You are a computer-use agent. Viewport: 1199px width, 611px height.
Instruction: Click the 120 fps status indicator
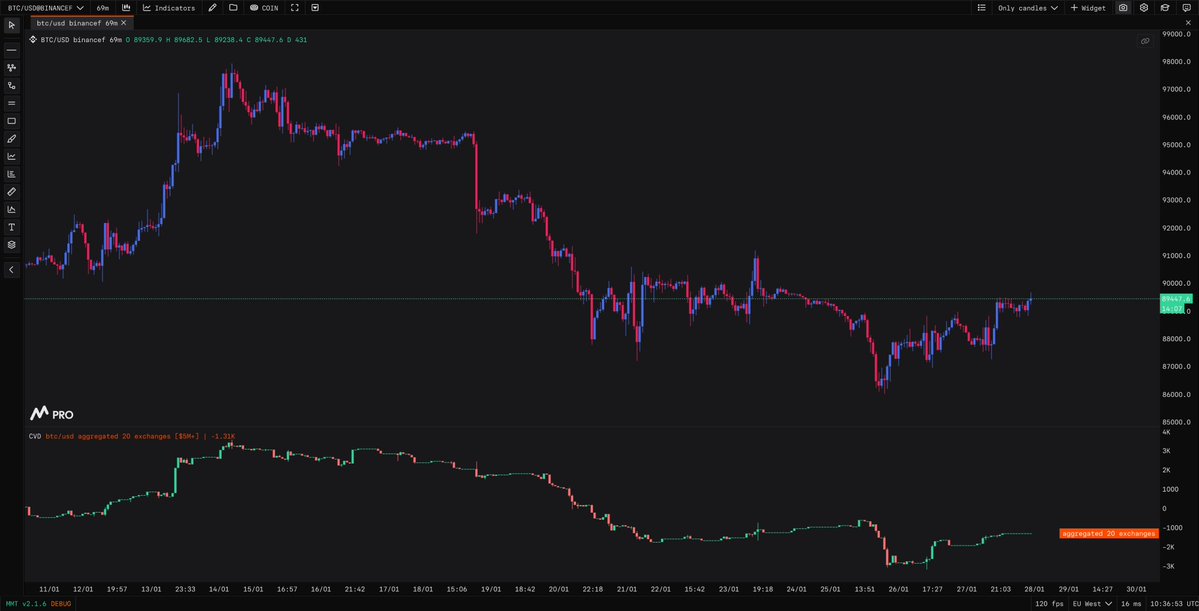1048,604
